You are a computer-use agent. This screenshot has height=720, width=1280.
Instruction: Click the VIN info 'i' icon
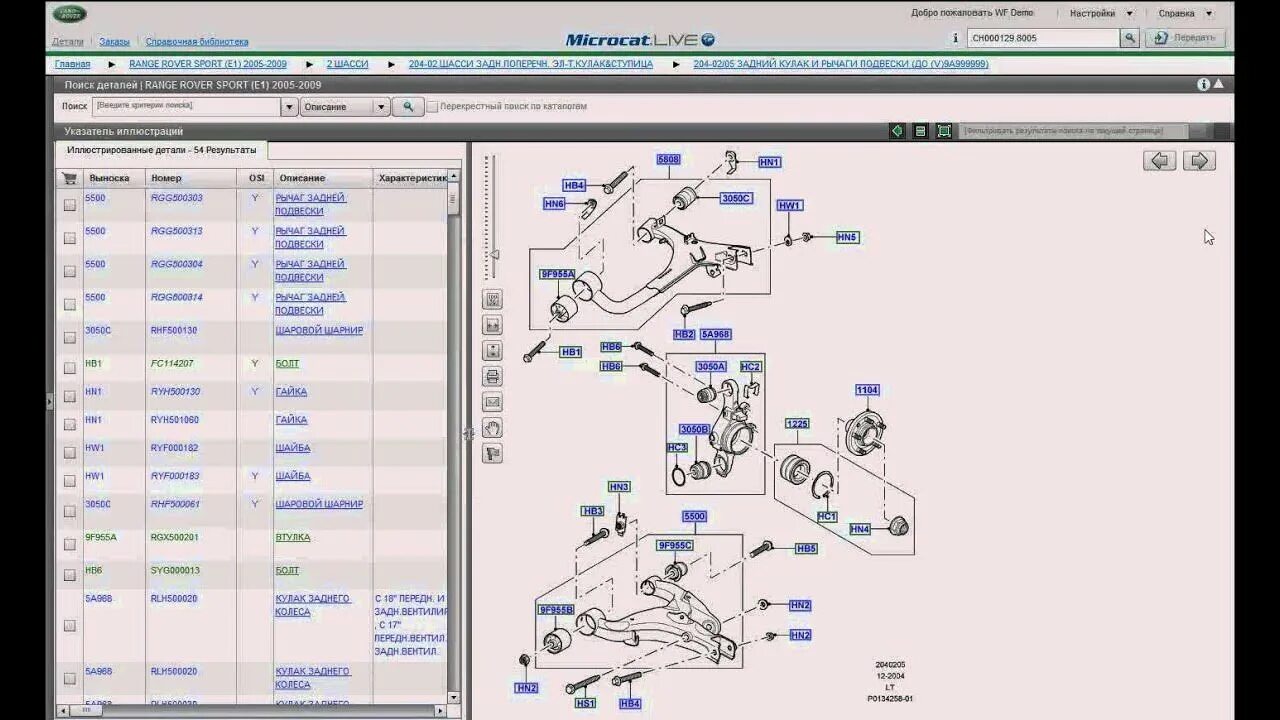click(955, 38)
